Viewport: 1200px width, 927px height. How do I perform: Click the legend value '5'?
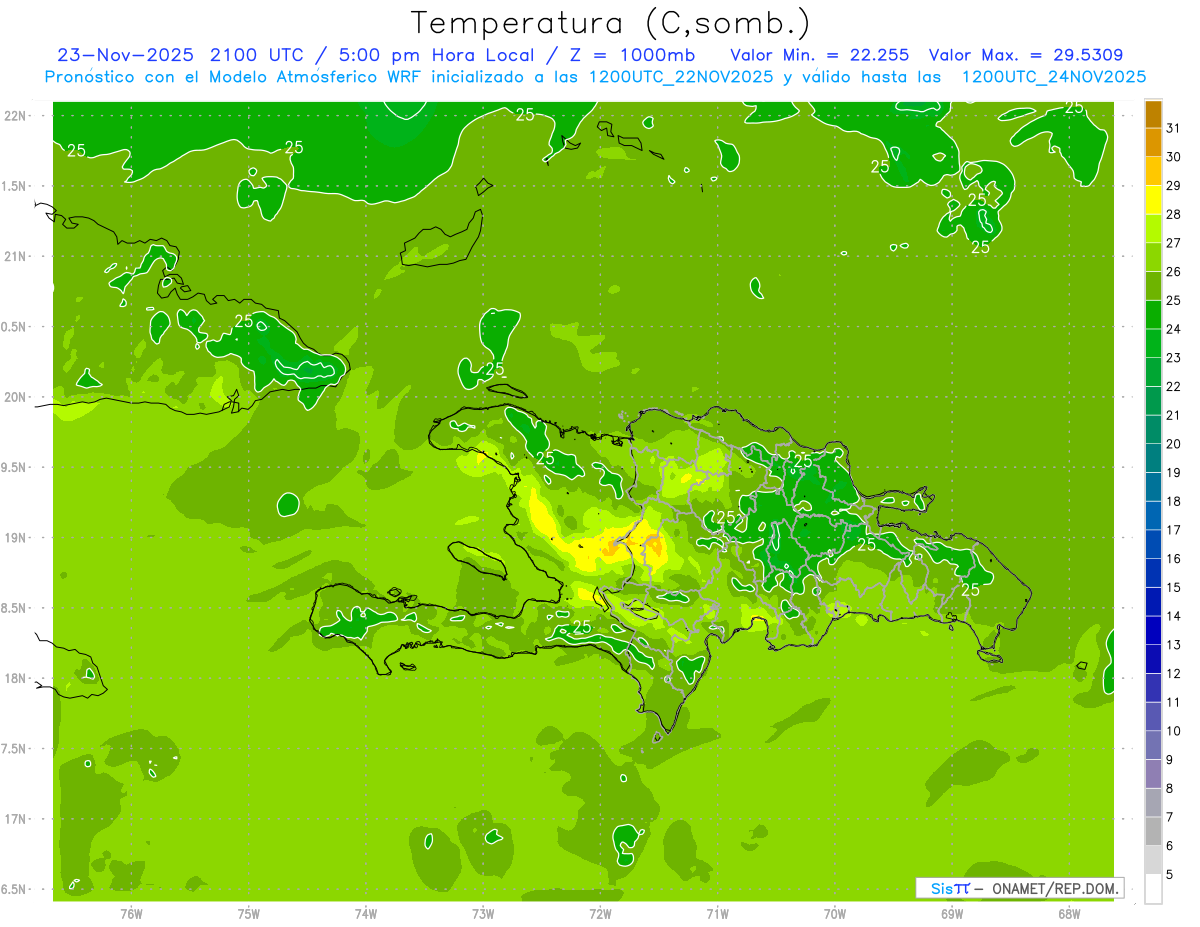coord(1170,875)
